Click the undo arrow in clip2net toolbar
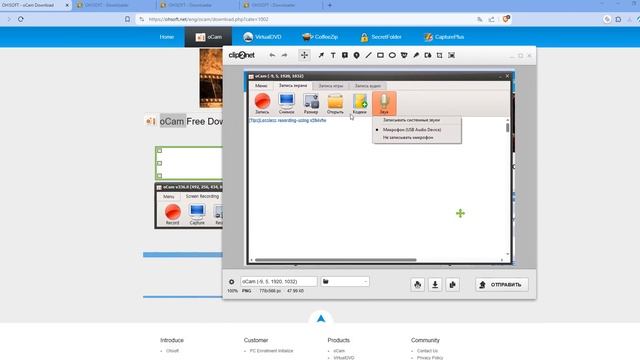640x360 pixels. [272, 55]
